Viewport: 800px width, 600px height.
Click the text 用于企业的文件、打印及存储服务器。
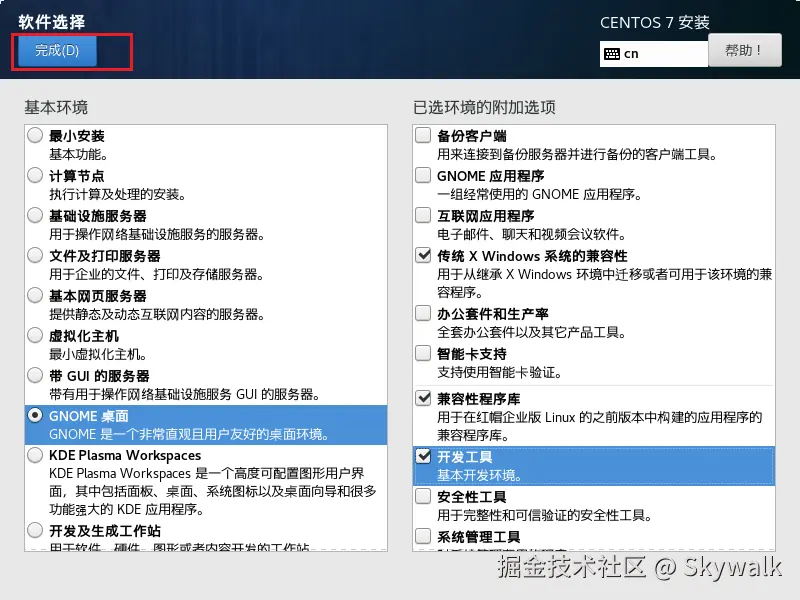(157, 274)
